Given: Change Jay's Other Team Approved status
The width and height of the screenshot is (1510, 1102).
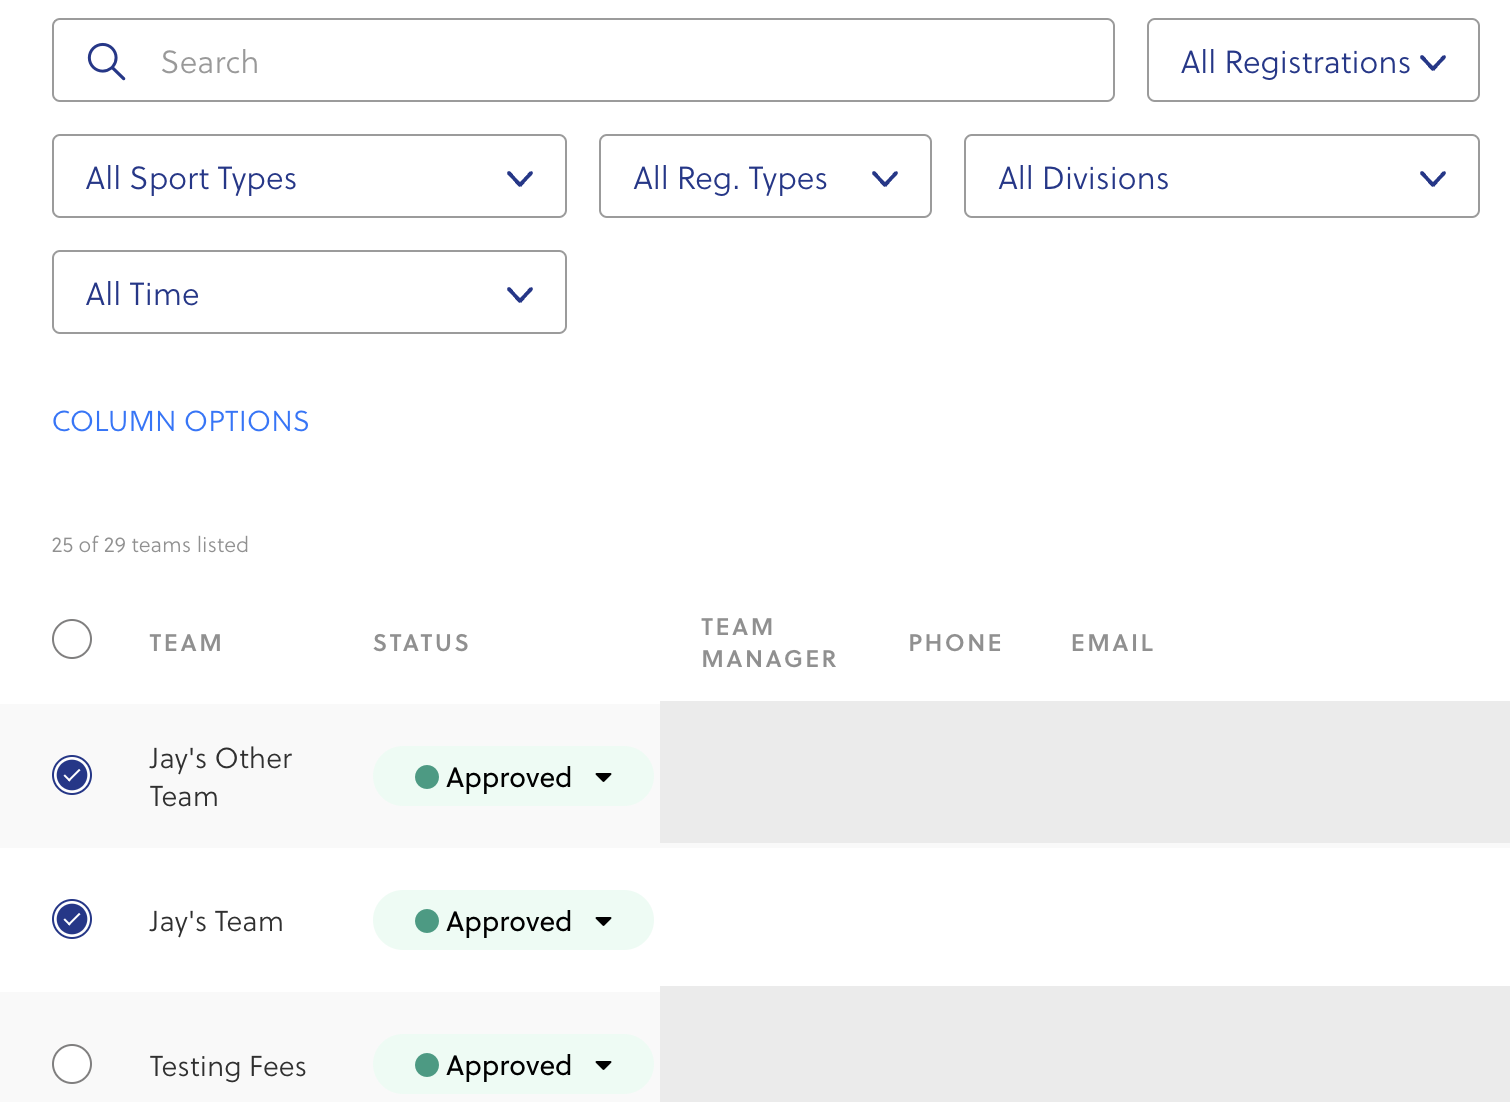Looking at the screenshot, I should click(x=513, y=777).
